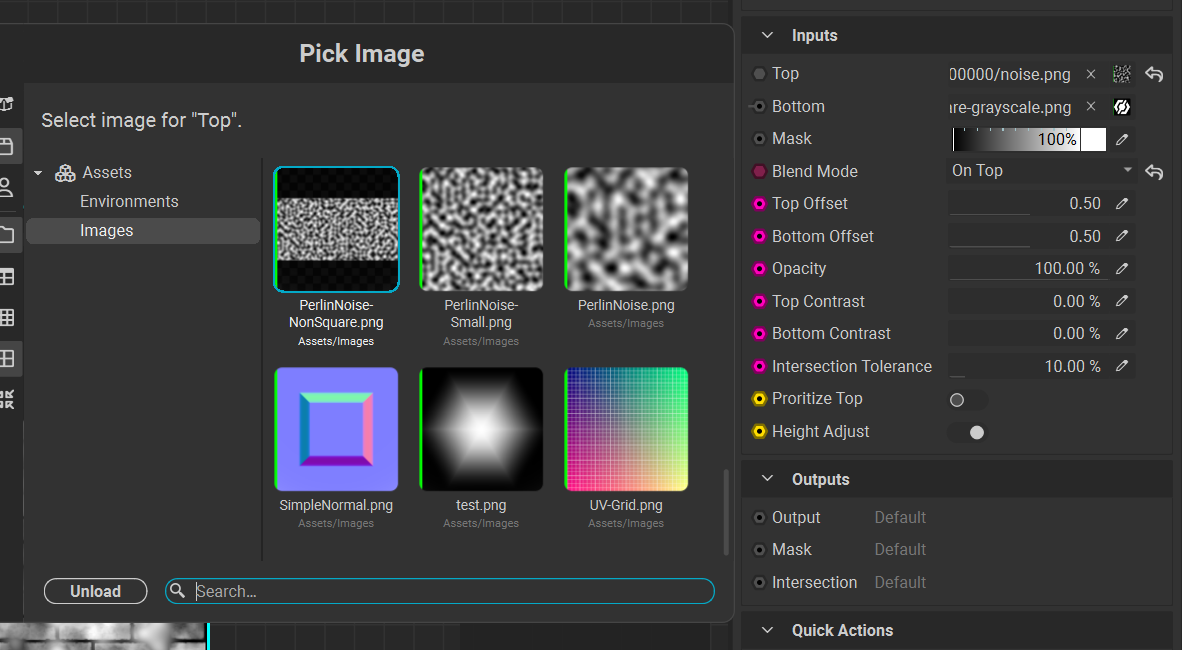Toggle the Prioritize Top switch
Image resolution: width=1182 pixels, height=650 pixels.
click(x=966, y=400)
